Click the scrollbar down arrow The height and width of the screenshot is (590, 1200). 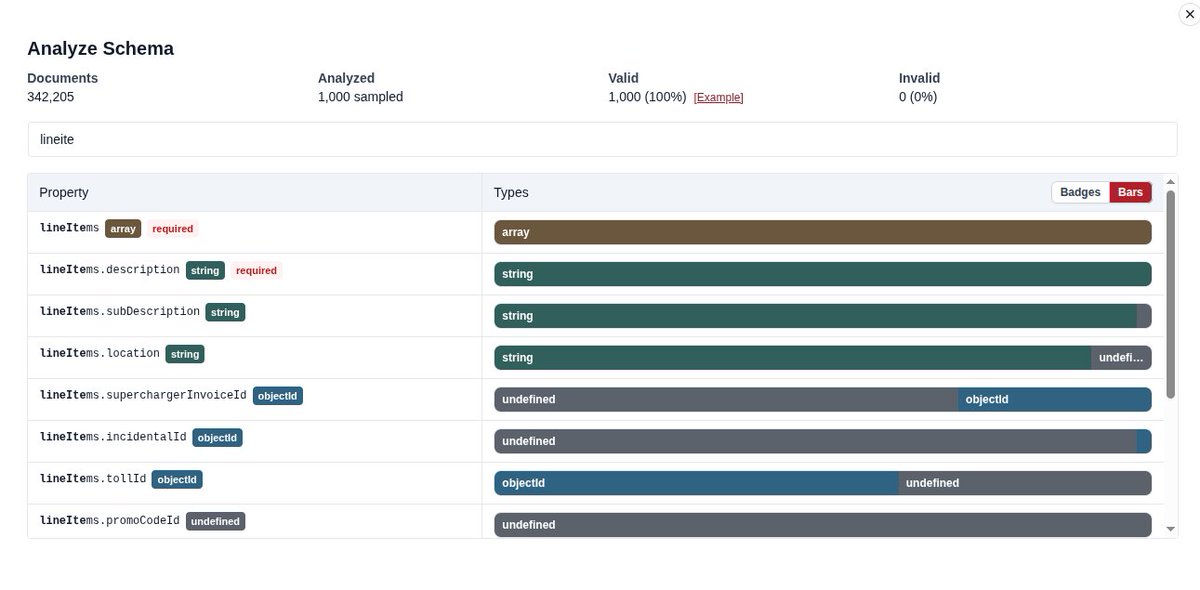coord(1171,528)
